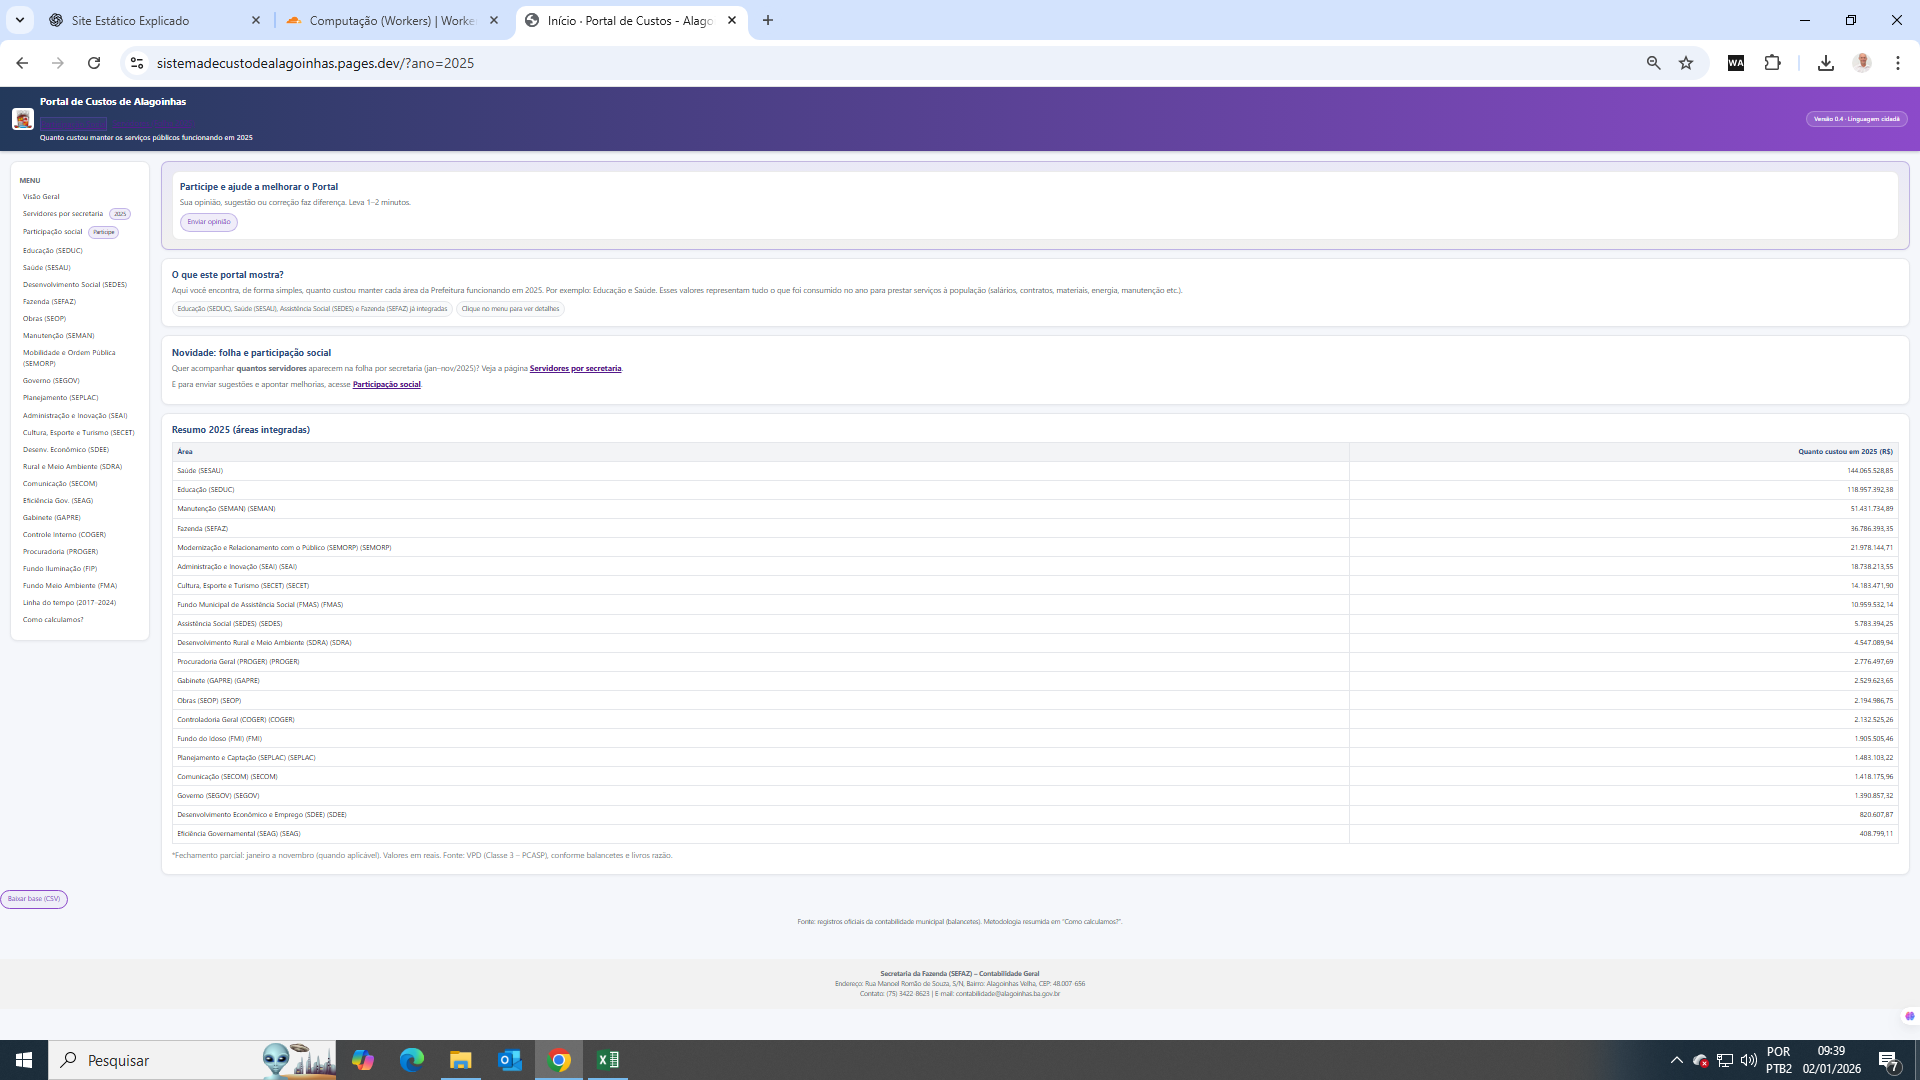
Task: Expand the tab search dropdown arrow
Action: coord(19,20)
